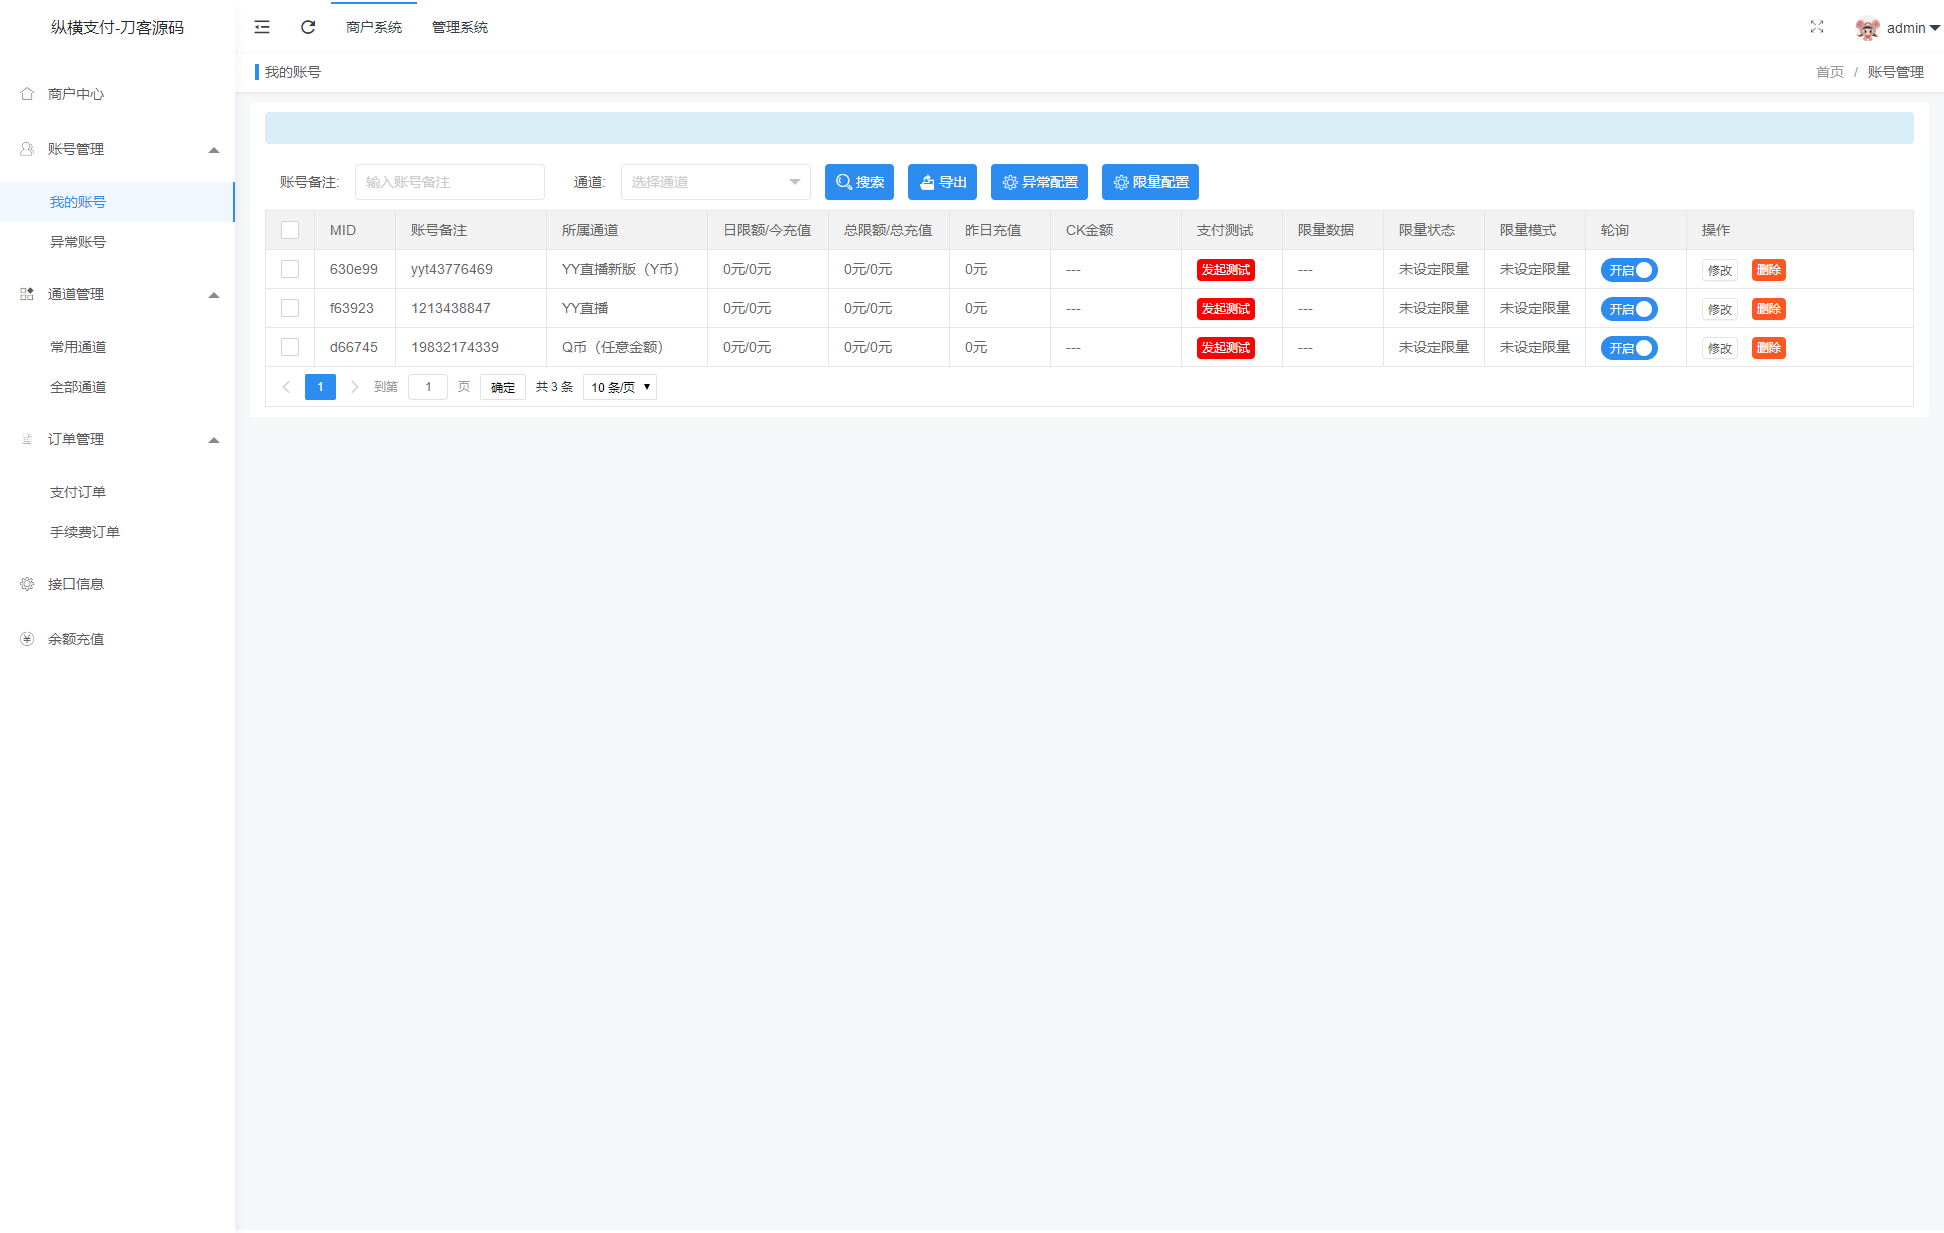Image resolution: width=1944 pixels, height=1233 pixels.
Task: Open the admin user dropdown menu
Action: 1913,28
